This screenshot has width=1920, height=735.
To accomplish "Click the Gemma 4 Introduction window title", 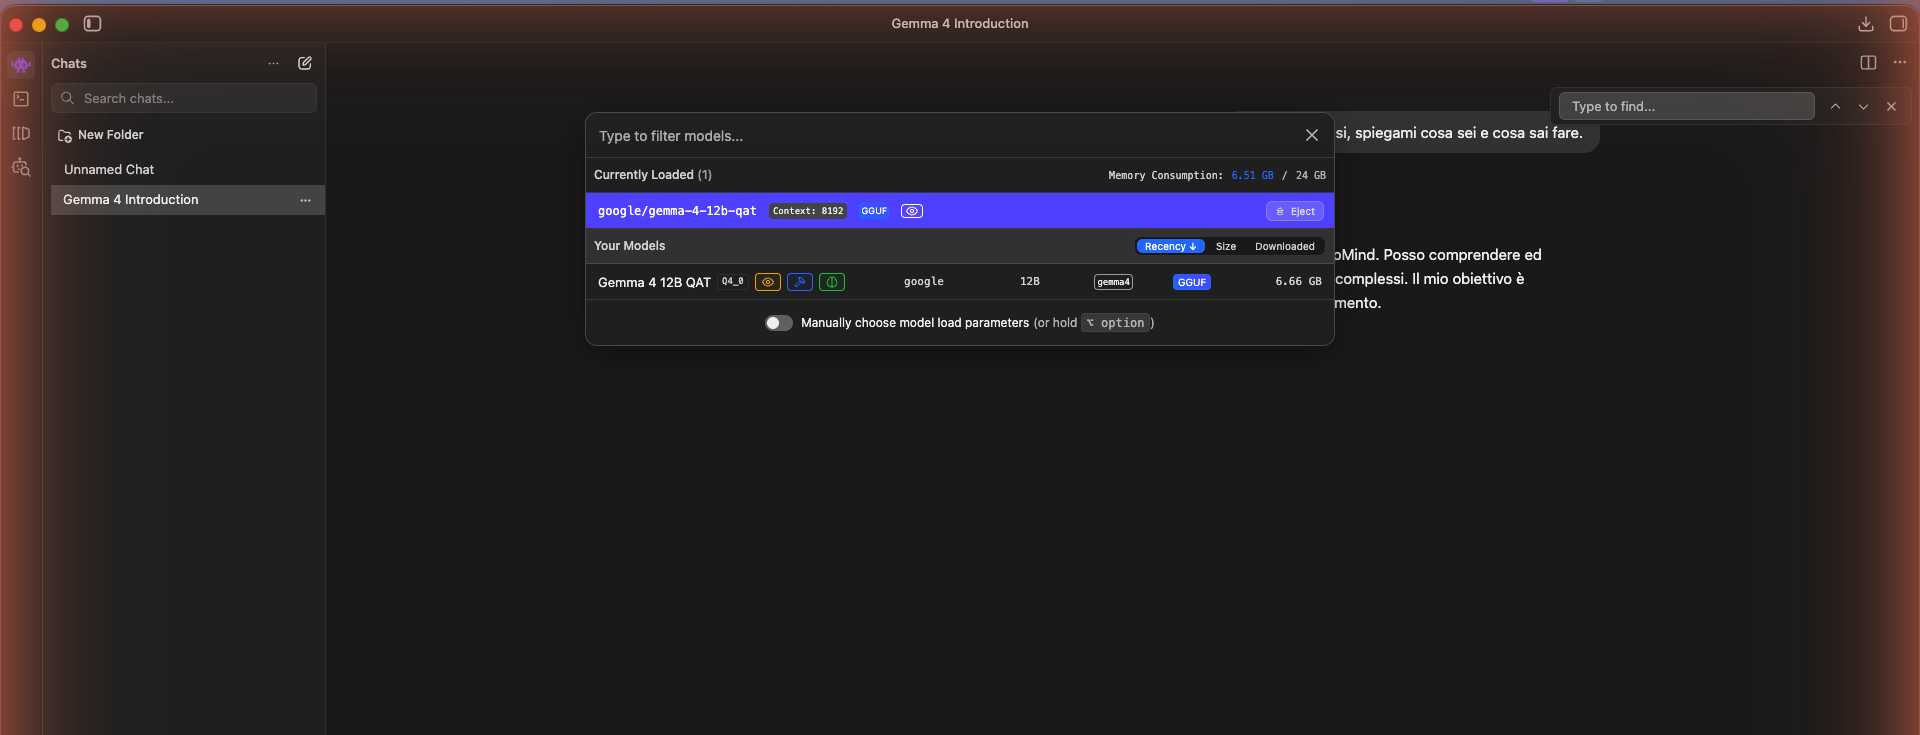I will (x=960, y=23).
